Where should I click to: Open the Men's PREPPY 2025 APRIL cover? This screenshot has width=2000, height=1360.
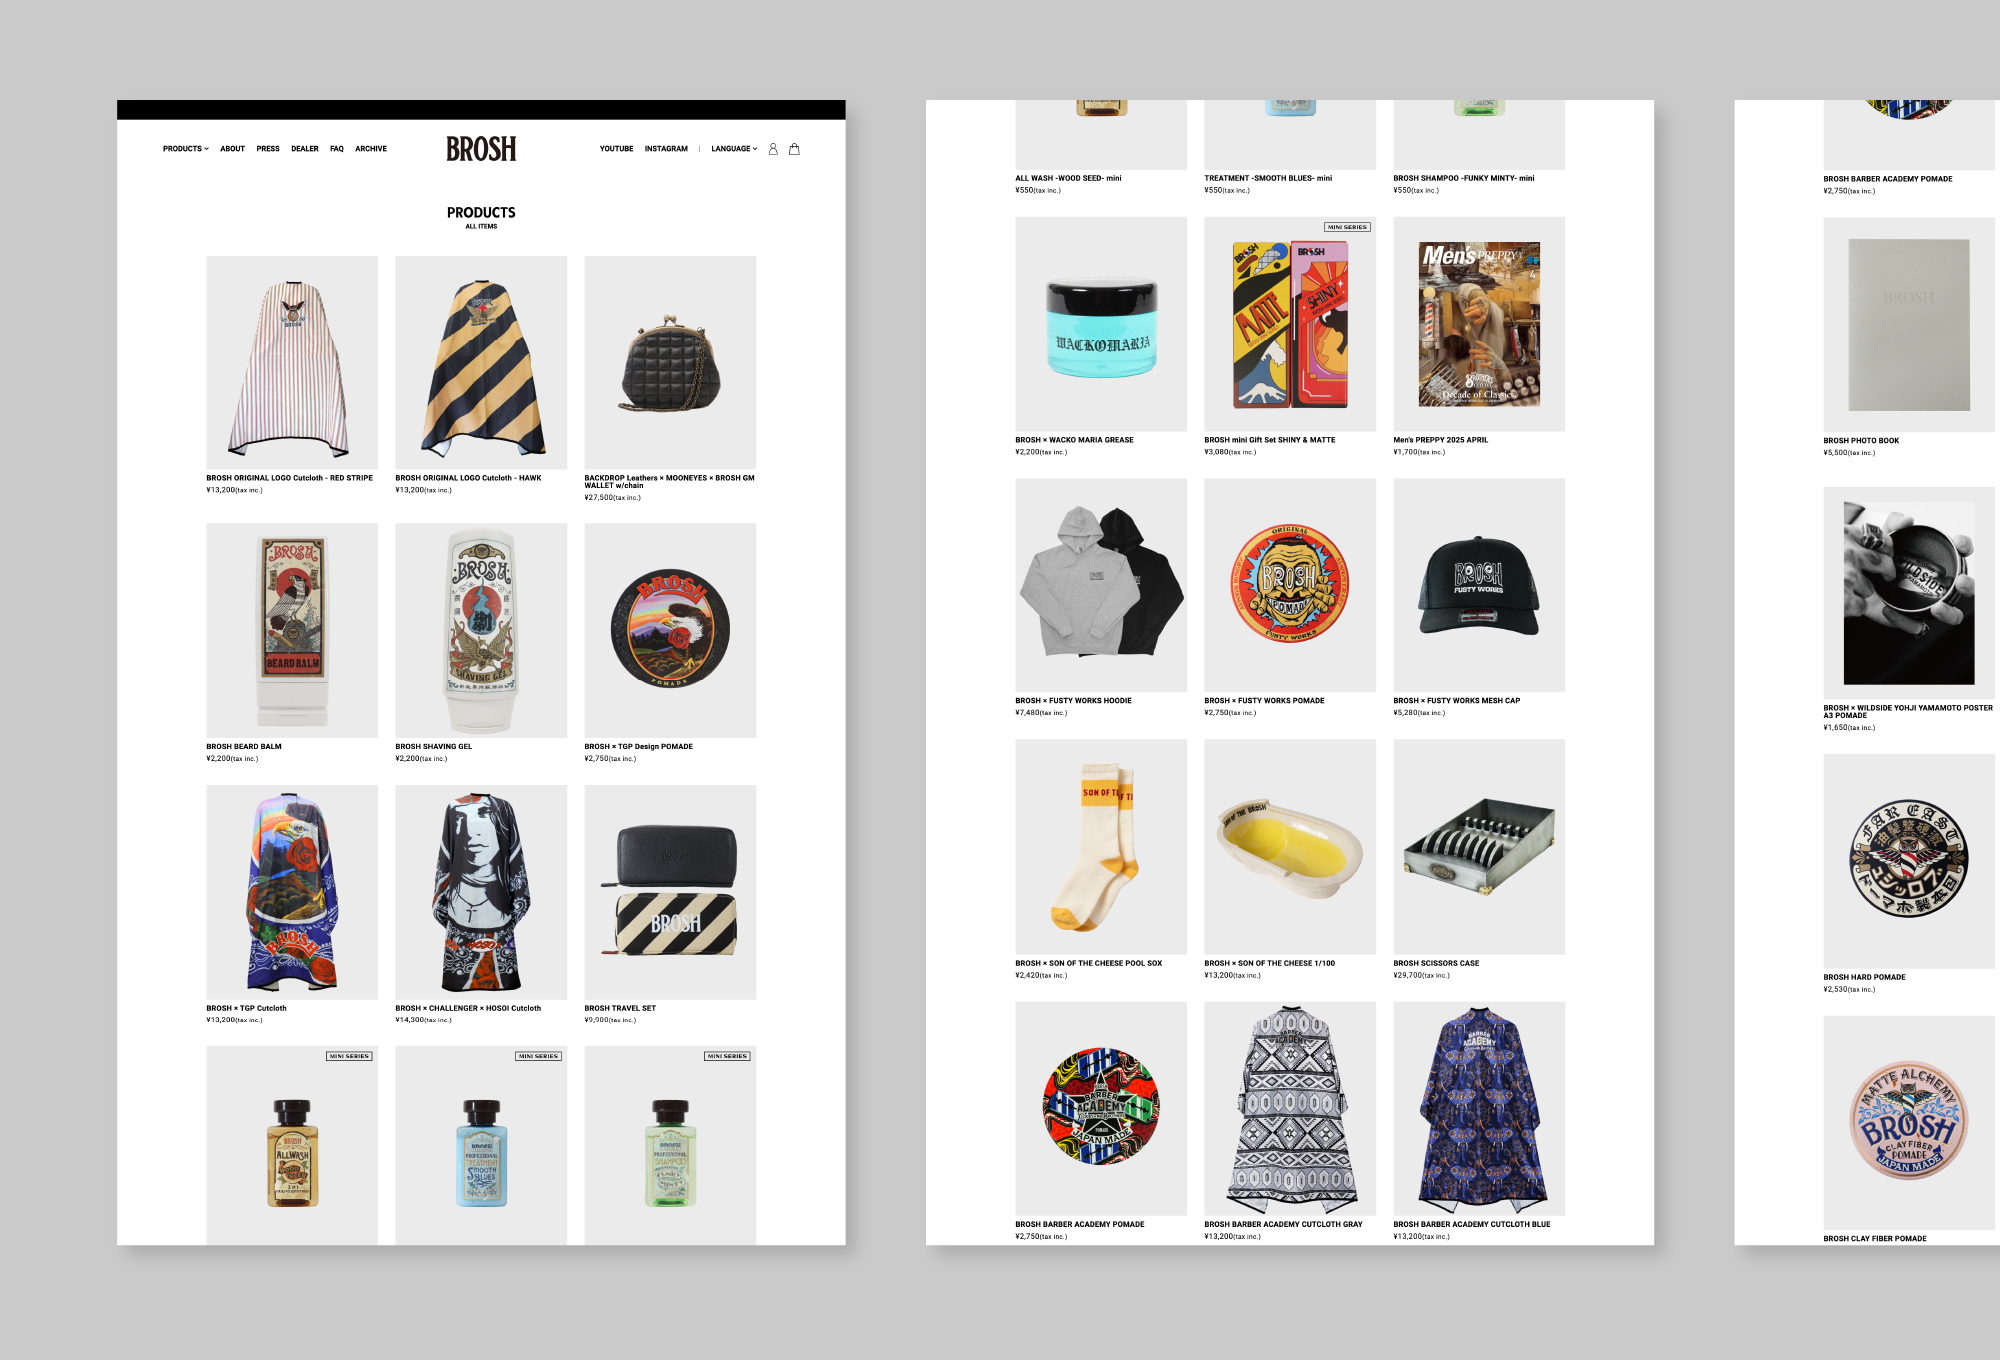pyautogui.click(x=1479, y=324)
